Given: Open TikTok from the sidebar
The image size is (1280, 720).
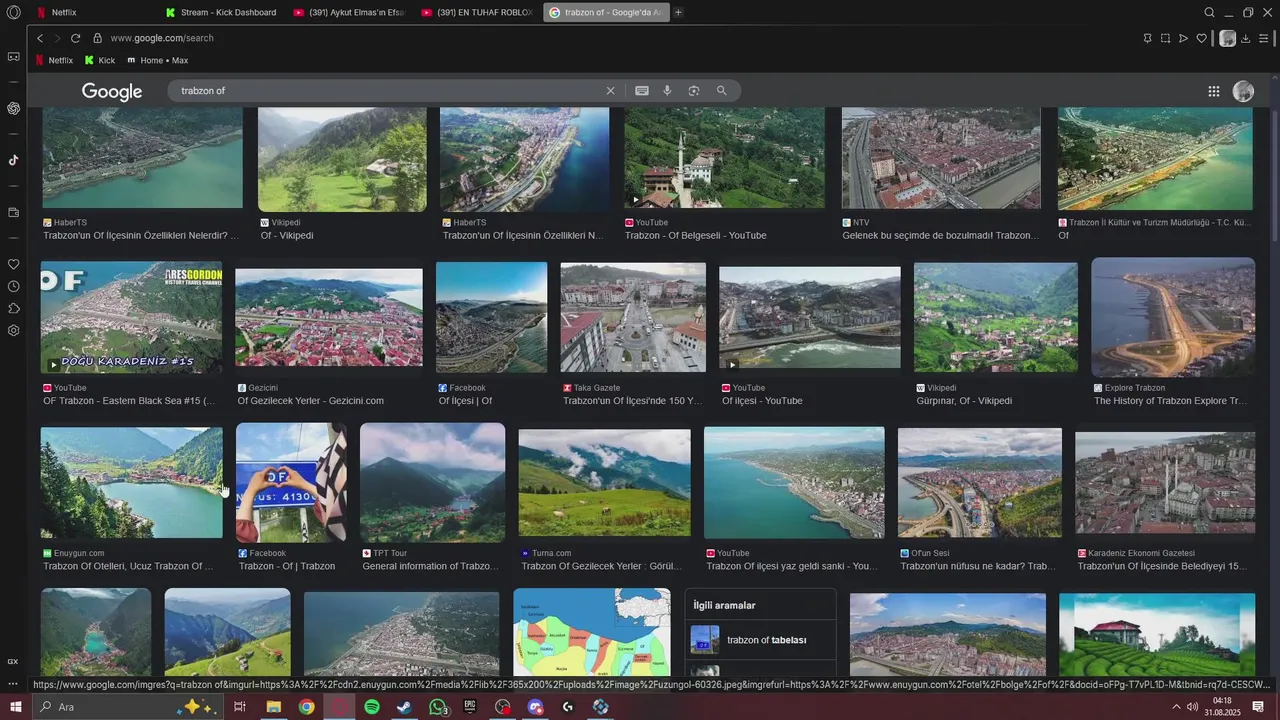Looking at the screenshot, I should 13,160.
